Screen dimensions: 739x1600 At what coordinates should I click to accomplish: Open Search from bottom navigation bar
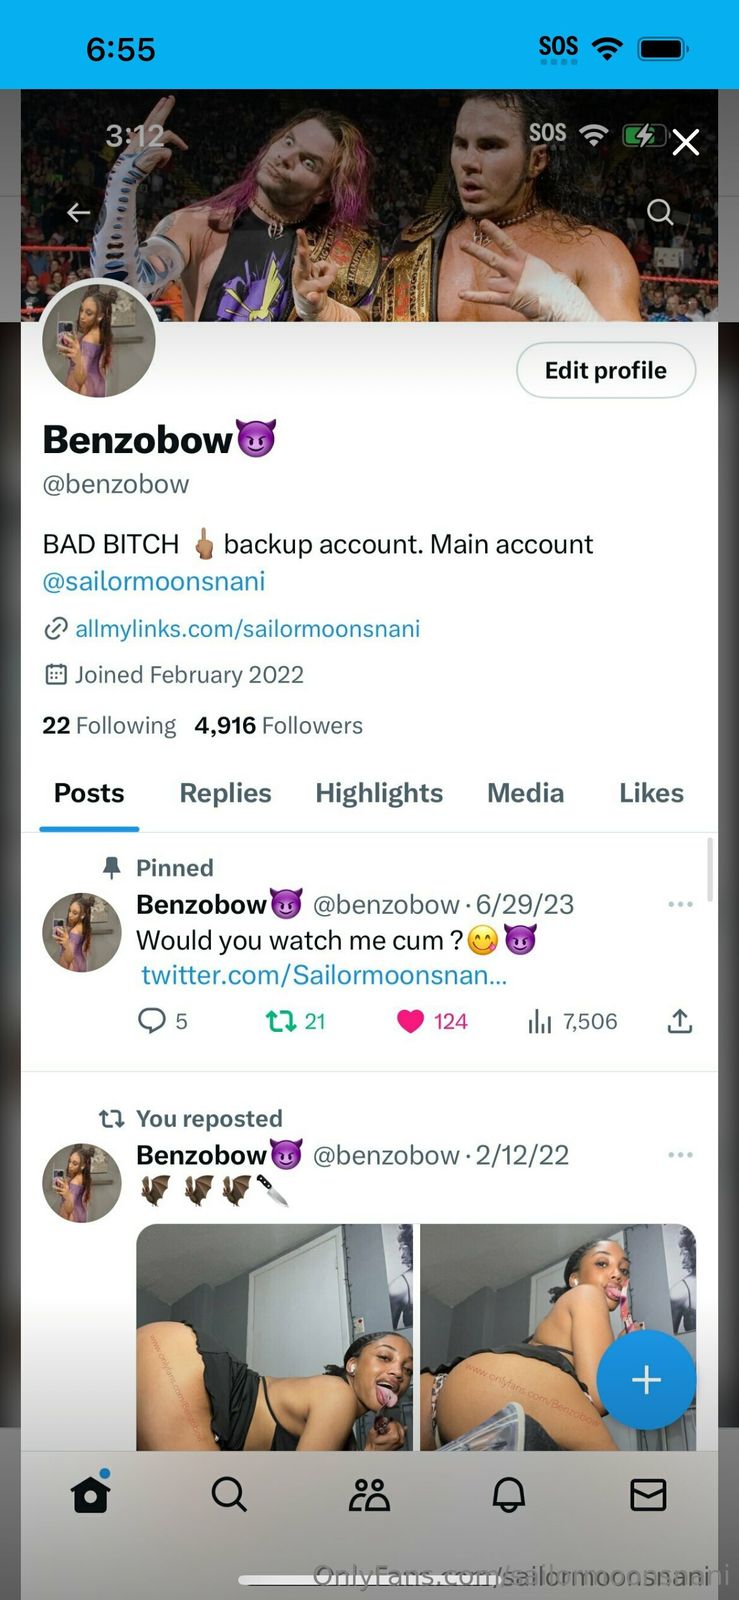pyautogui.click(x=229, y=1495)
